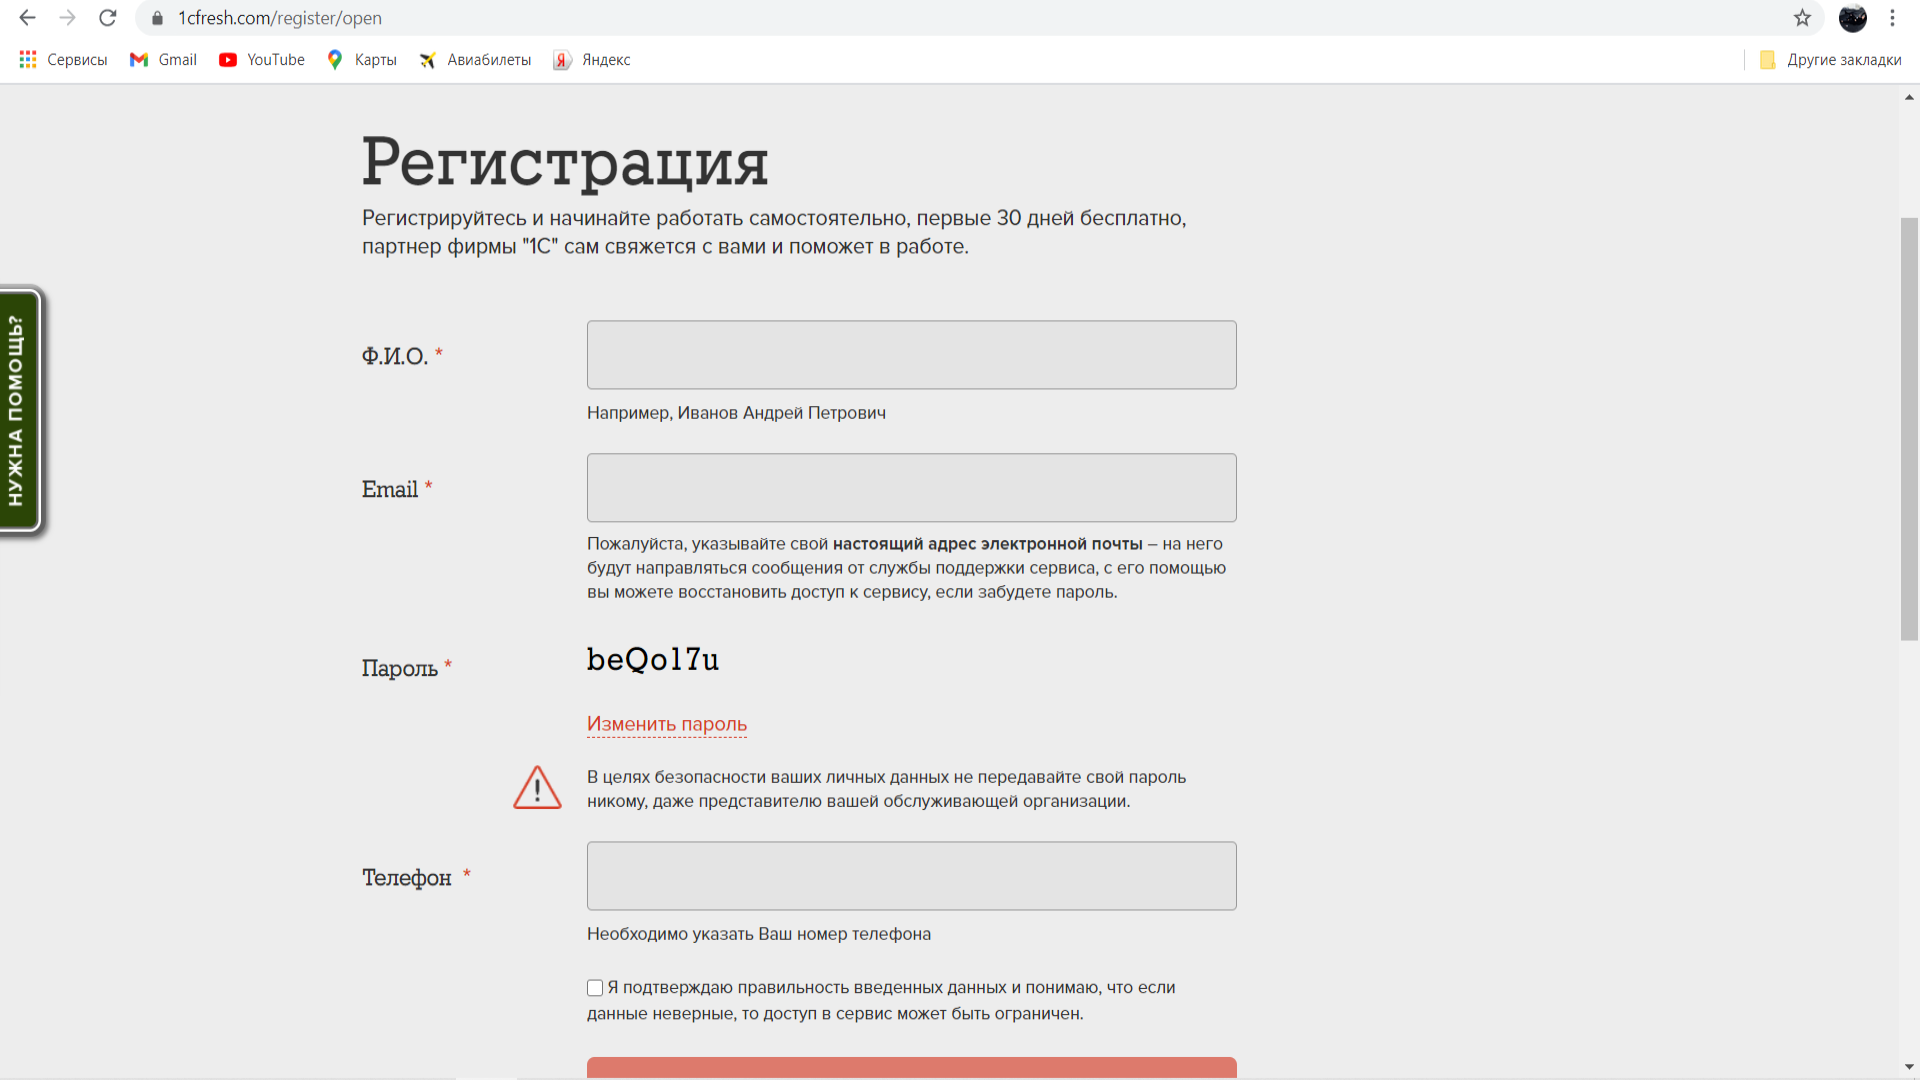Focus the Email input field

911,488
